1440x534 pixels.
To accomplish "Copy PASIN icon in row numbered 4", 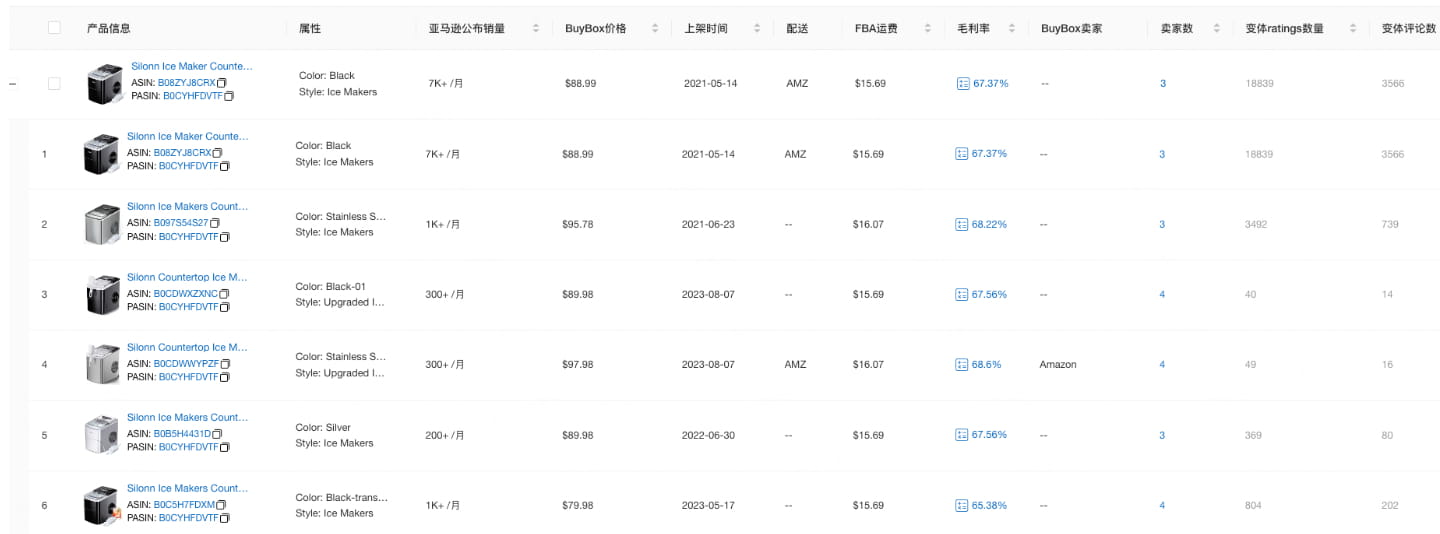I will pos(225,378).
